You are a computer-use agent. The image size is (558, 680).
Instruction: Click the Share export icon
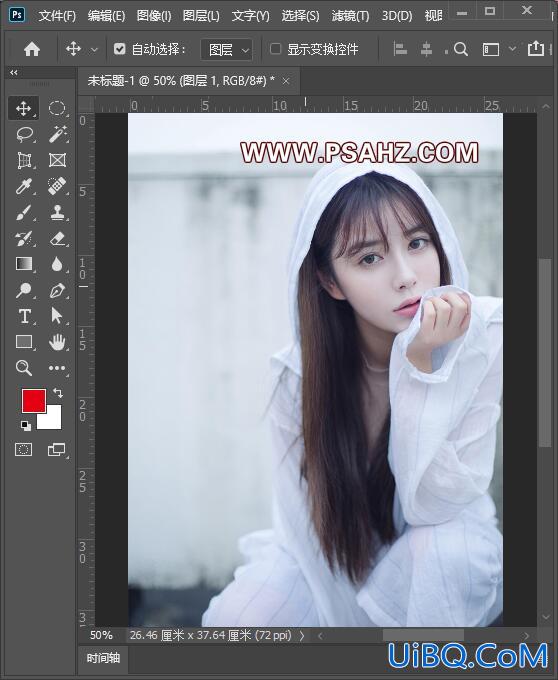(x=536, y=48)
